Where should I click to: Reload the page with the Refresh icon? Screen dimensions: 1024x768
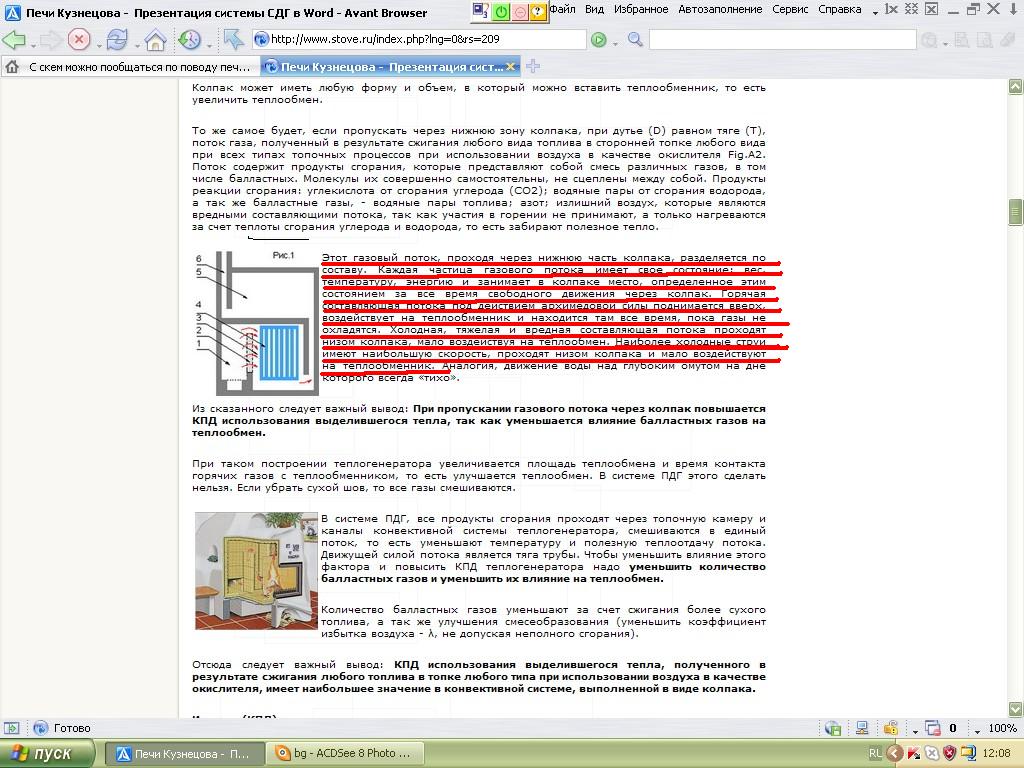click(117, 40)
